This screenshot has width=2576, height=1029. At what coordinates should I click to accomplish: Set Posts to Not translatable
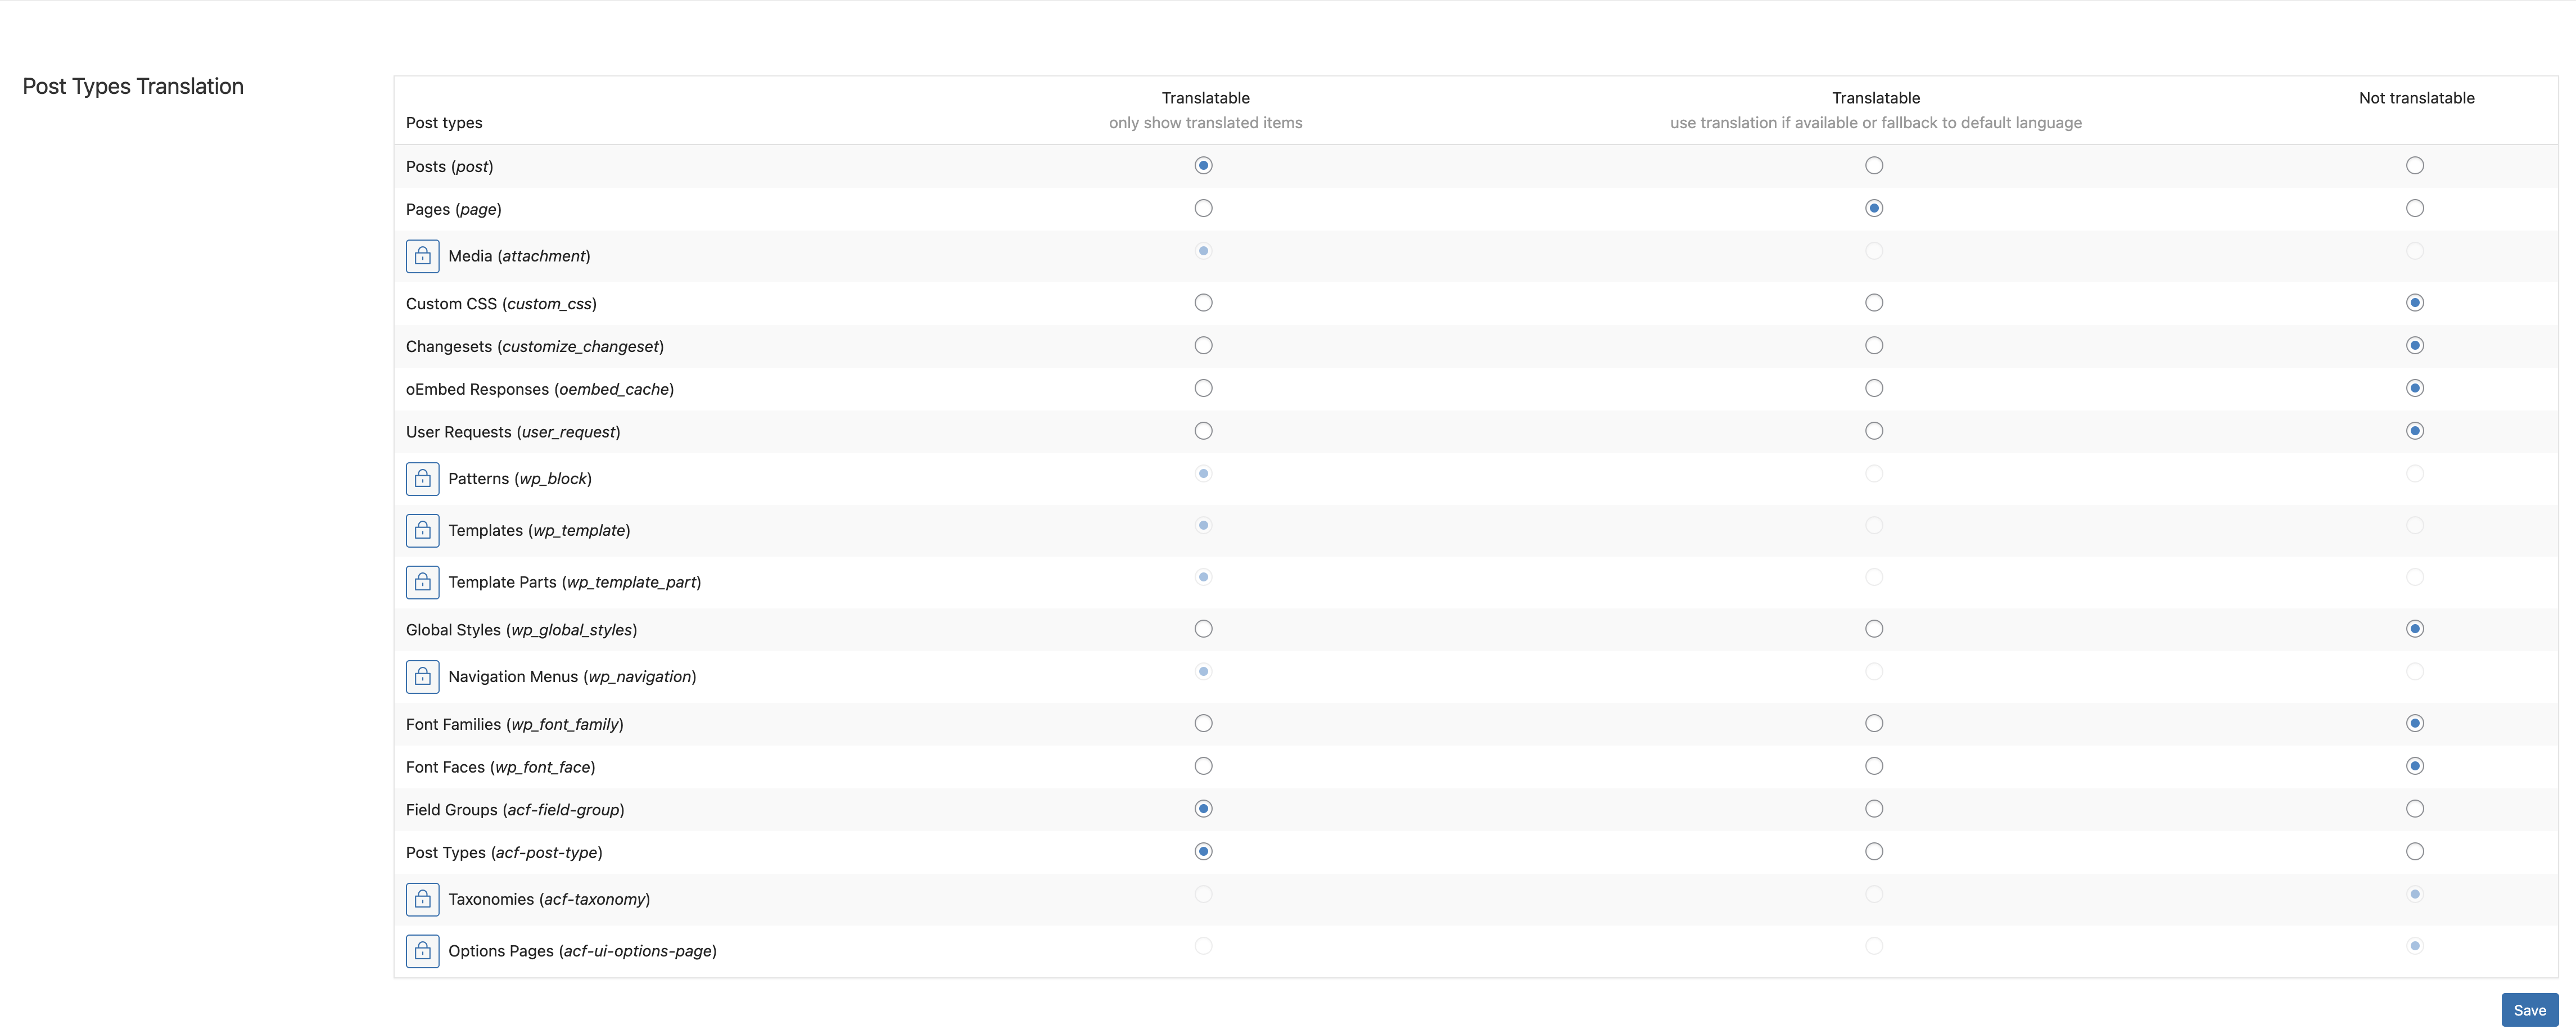[2414, 166]
